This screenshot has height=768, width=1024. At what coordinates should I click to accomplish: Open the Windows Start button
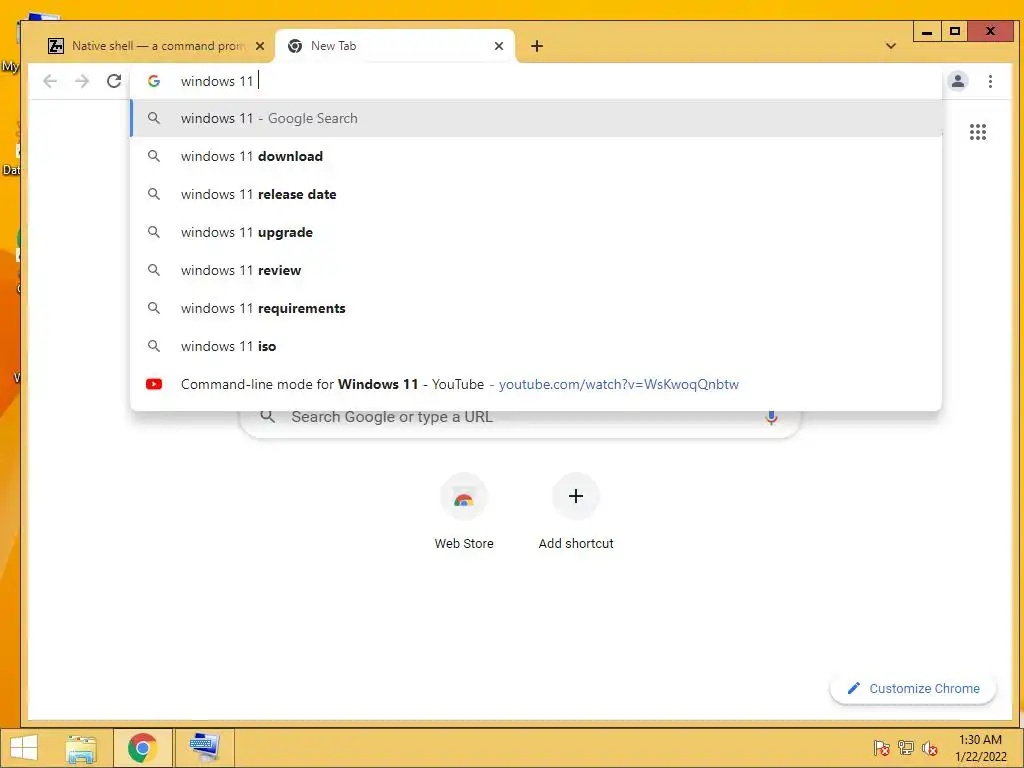point(24,748)
